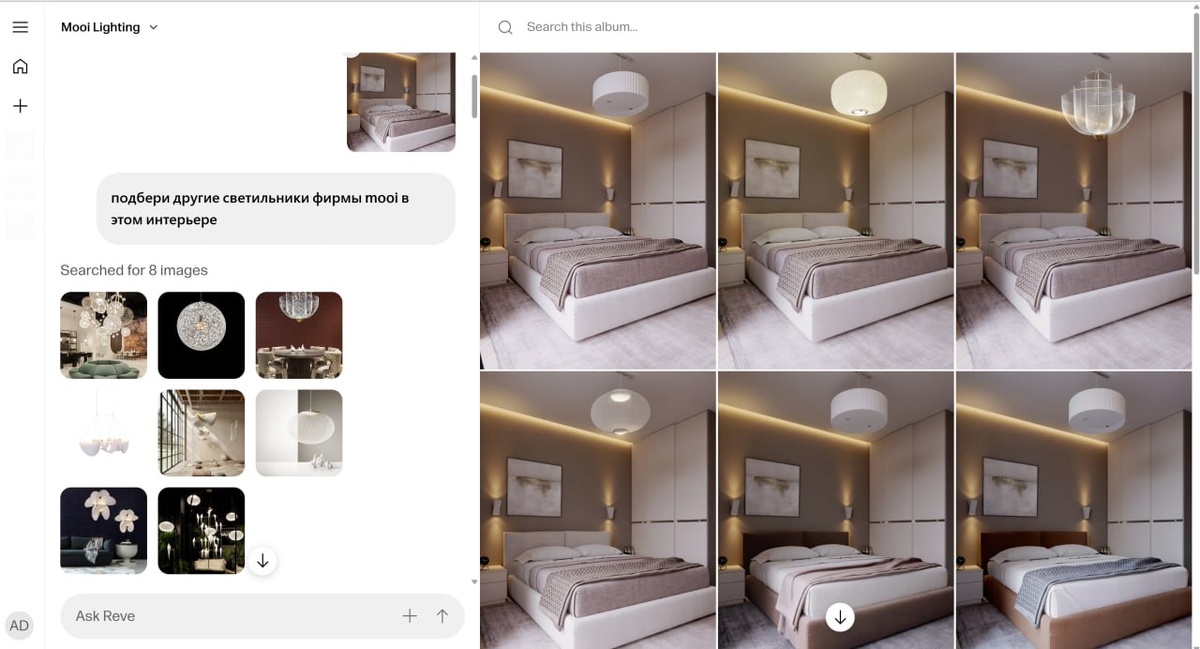Send the message with the up arrow

[x=442, y=616]
